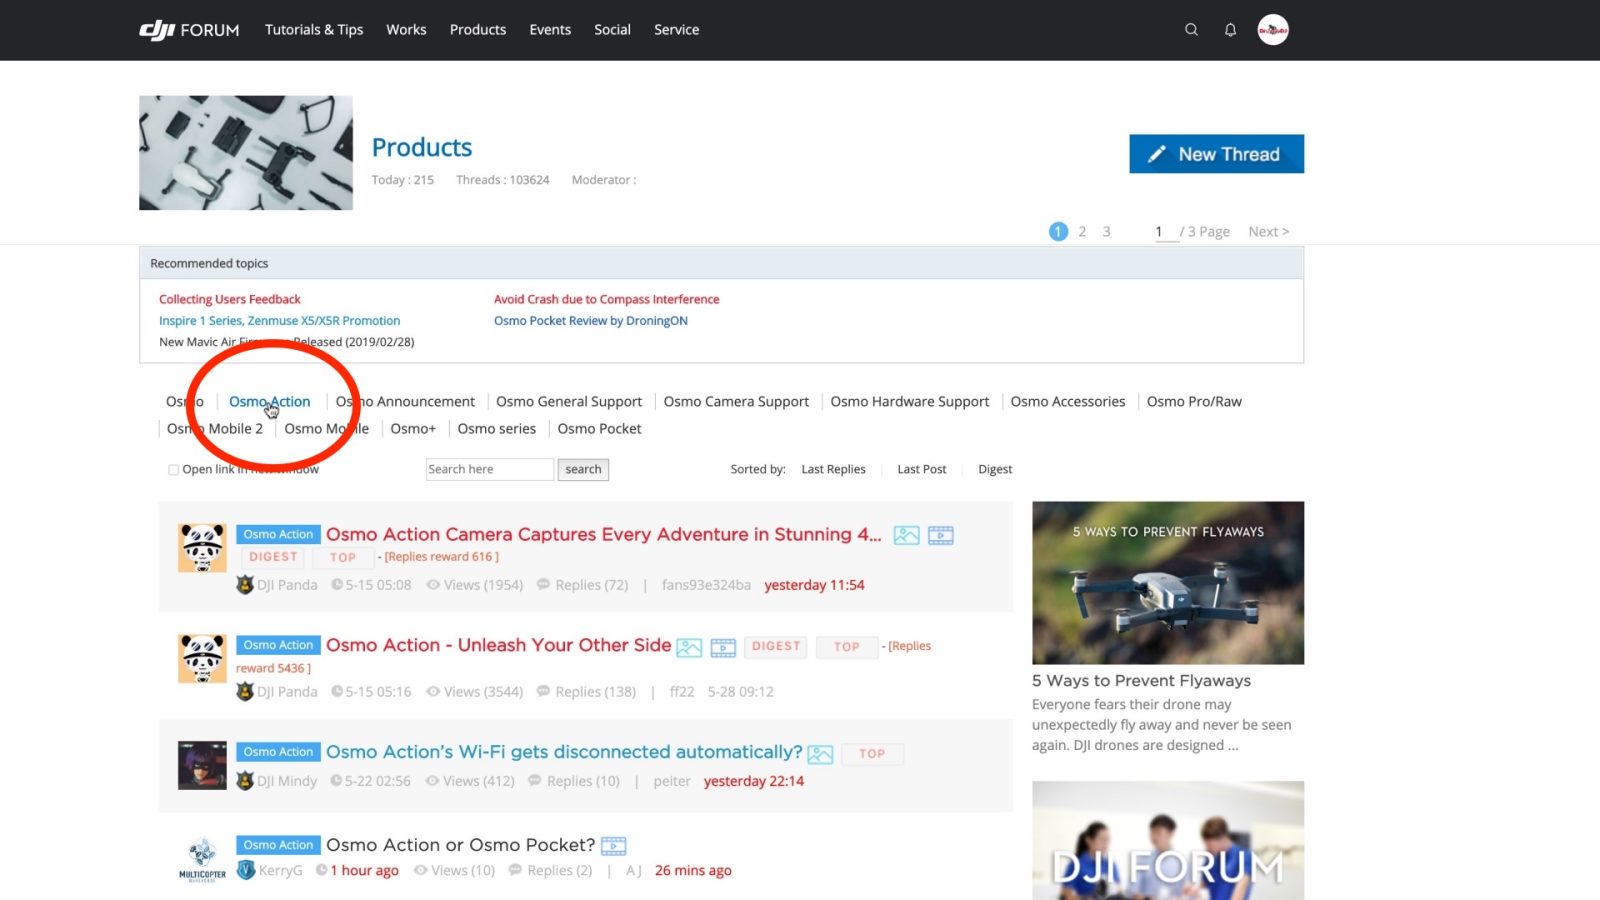This screenshot has height=900, width=1600.
Task: Click the DJI Forum logo
Action: click(x=189, y=30)
